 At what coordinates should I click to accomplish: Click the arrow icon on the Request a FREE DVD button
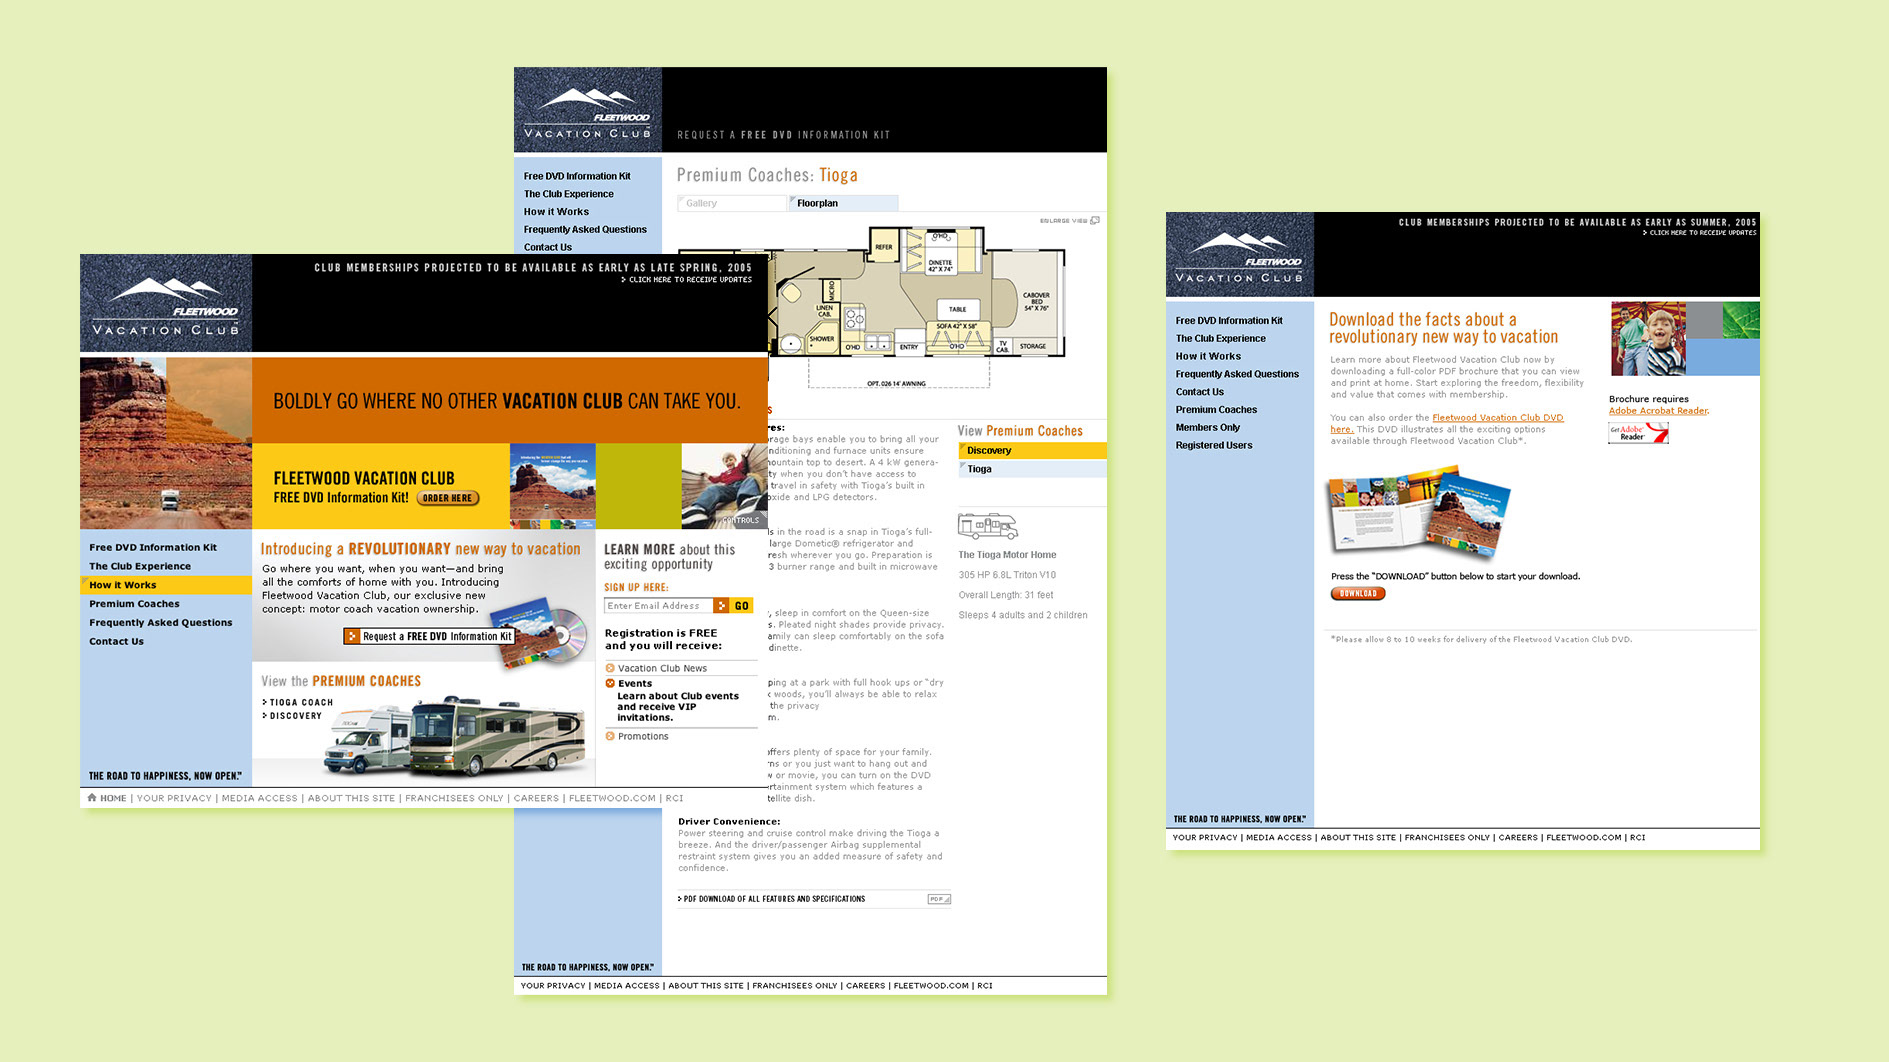click(x=352, y=636)
